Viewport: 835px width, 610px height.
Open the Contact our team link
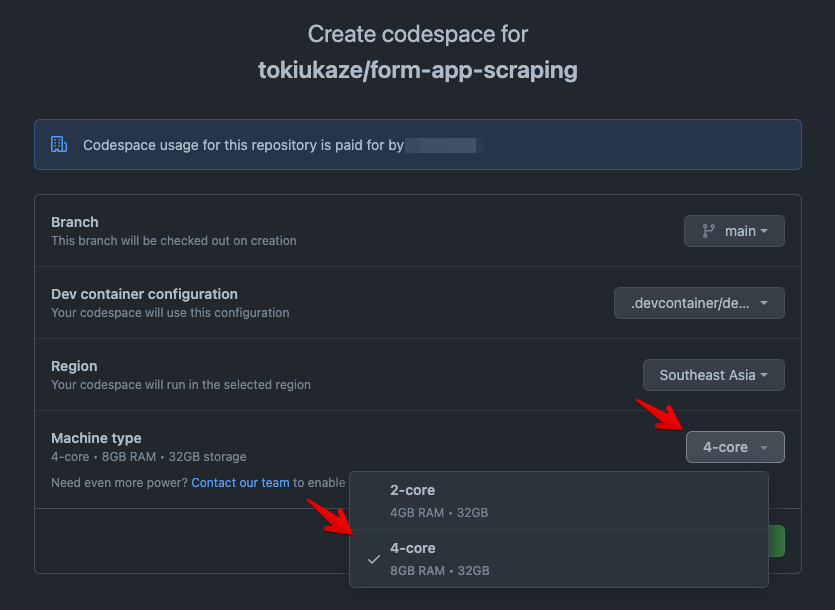(x=240, y=483)
